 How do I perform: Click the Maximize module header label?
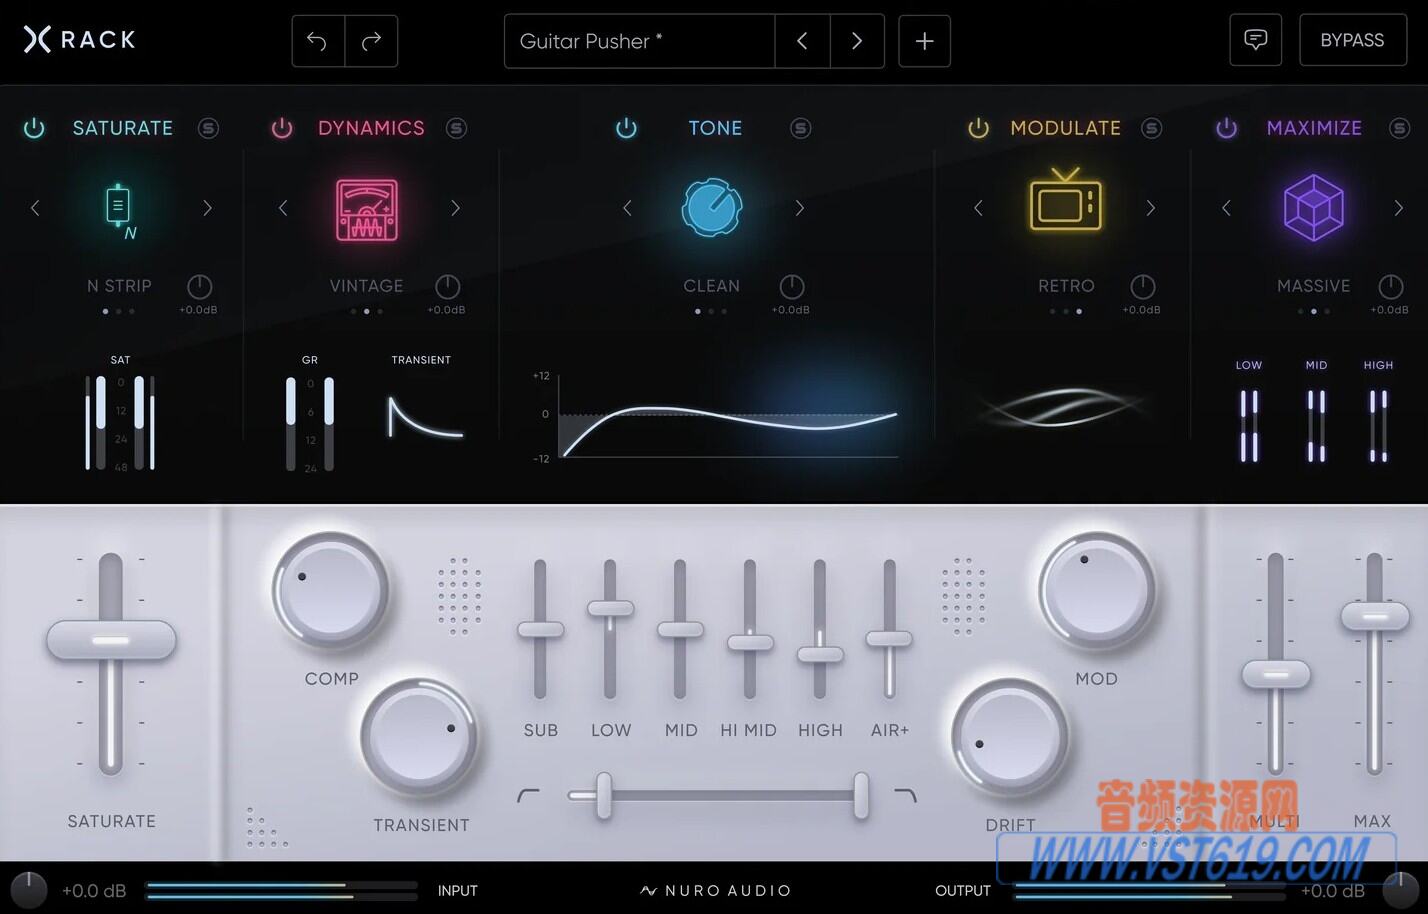tap(1314, 127)
